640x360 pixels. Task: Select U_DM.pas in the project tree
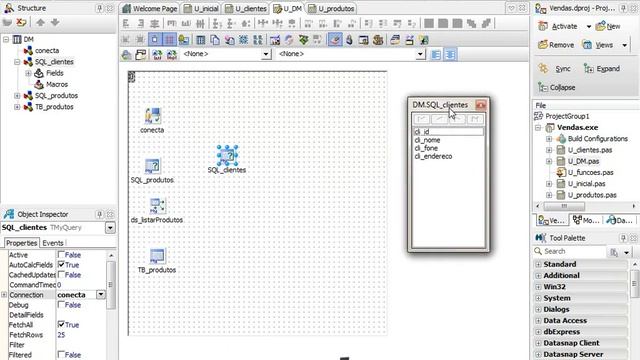584,161
